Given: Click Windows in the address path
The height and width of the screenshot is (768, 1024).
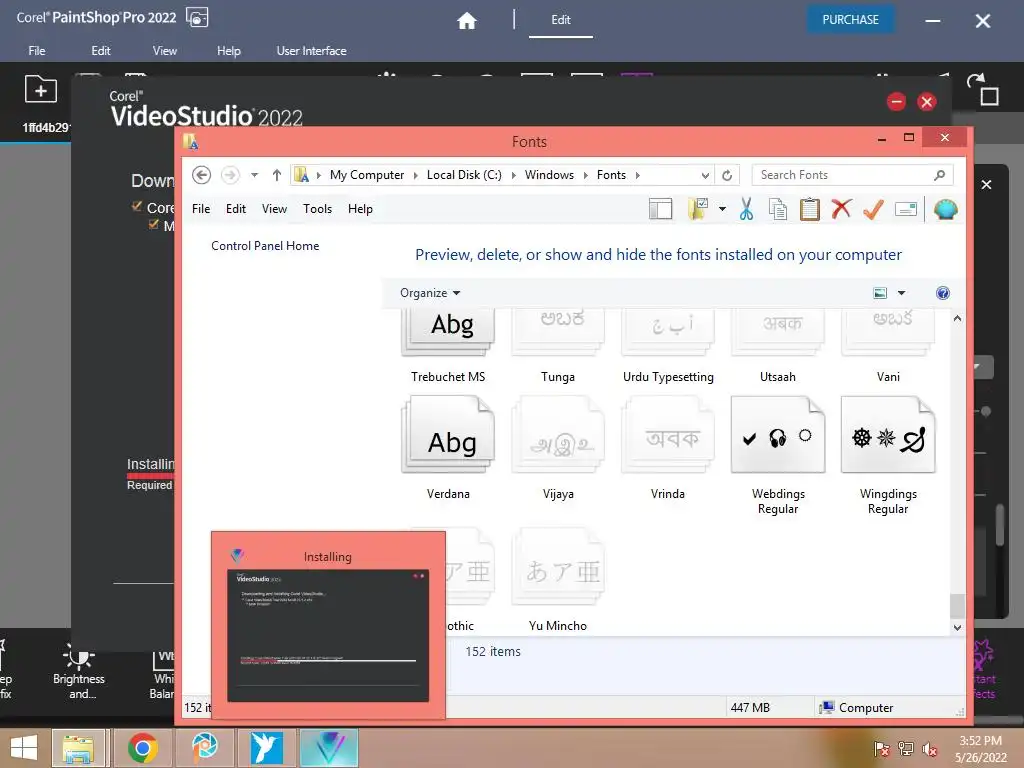Looking at the screenshot, I should [549, 175].
